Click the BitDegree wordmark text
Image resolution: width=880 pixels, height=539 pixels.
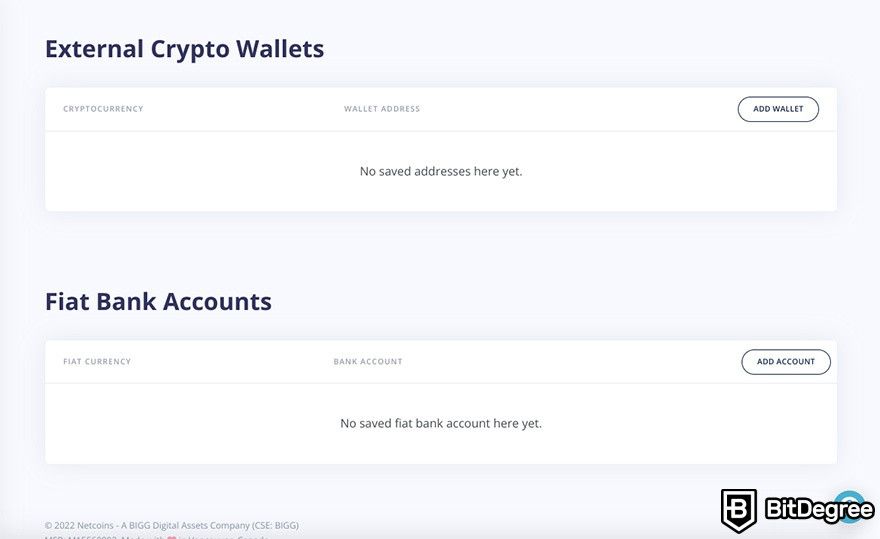pos(819,509)
